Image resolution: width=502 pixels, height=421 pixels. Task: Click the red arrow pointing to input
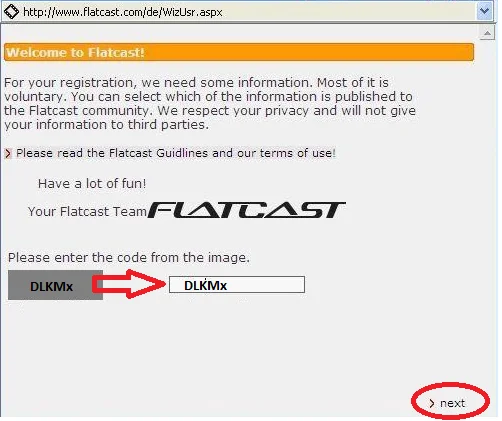pos(129,284)
